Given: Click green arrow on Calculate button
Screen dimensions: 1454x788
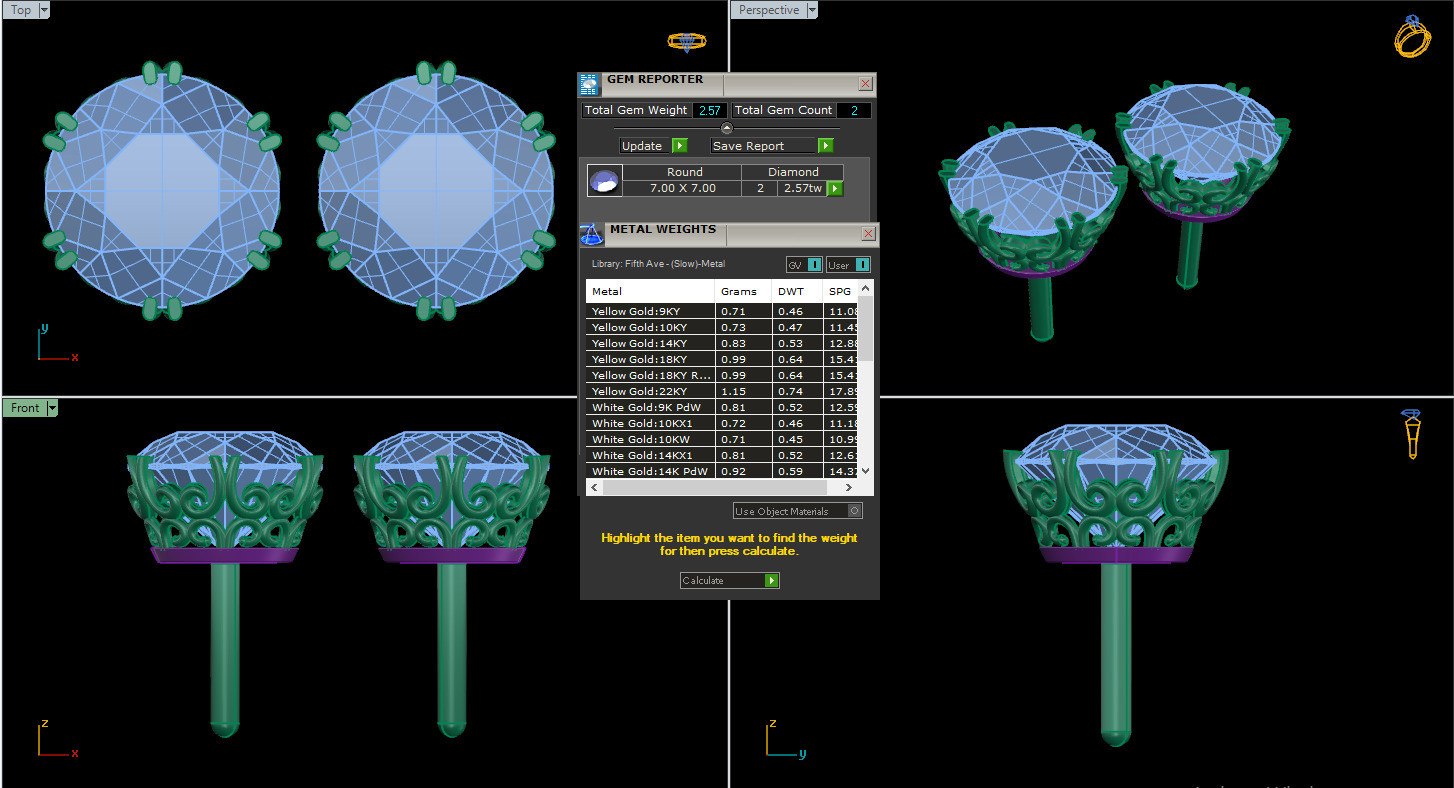Looking at the screenshot, I should point(771,581).
